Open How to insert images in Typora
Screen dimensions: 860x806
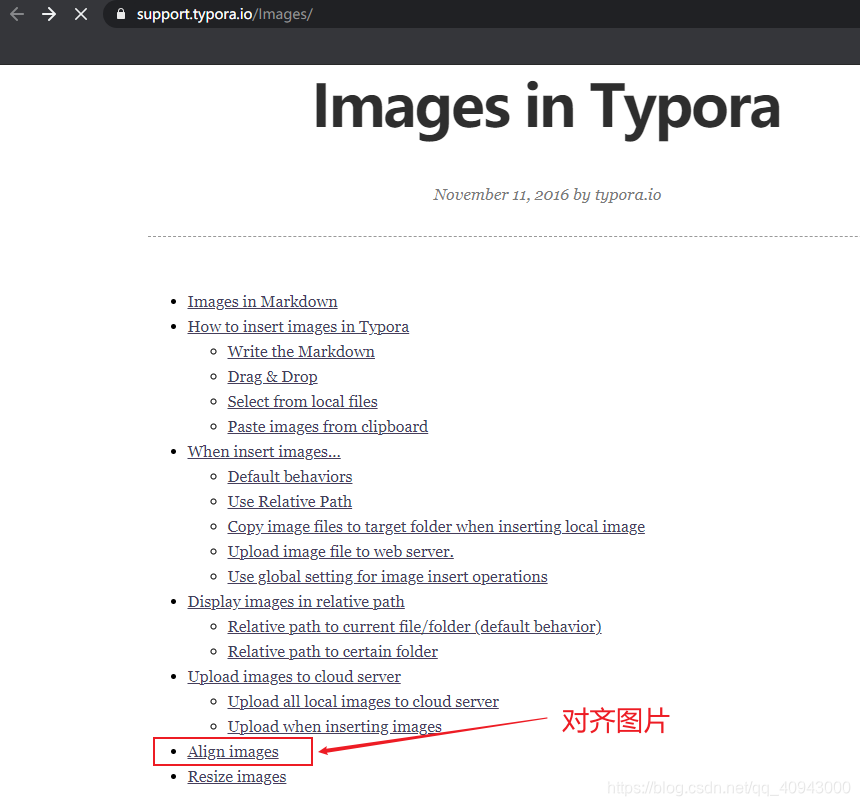(x=298, y=327)
